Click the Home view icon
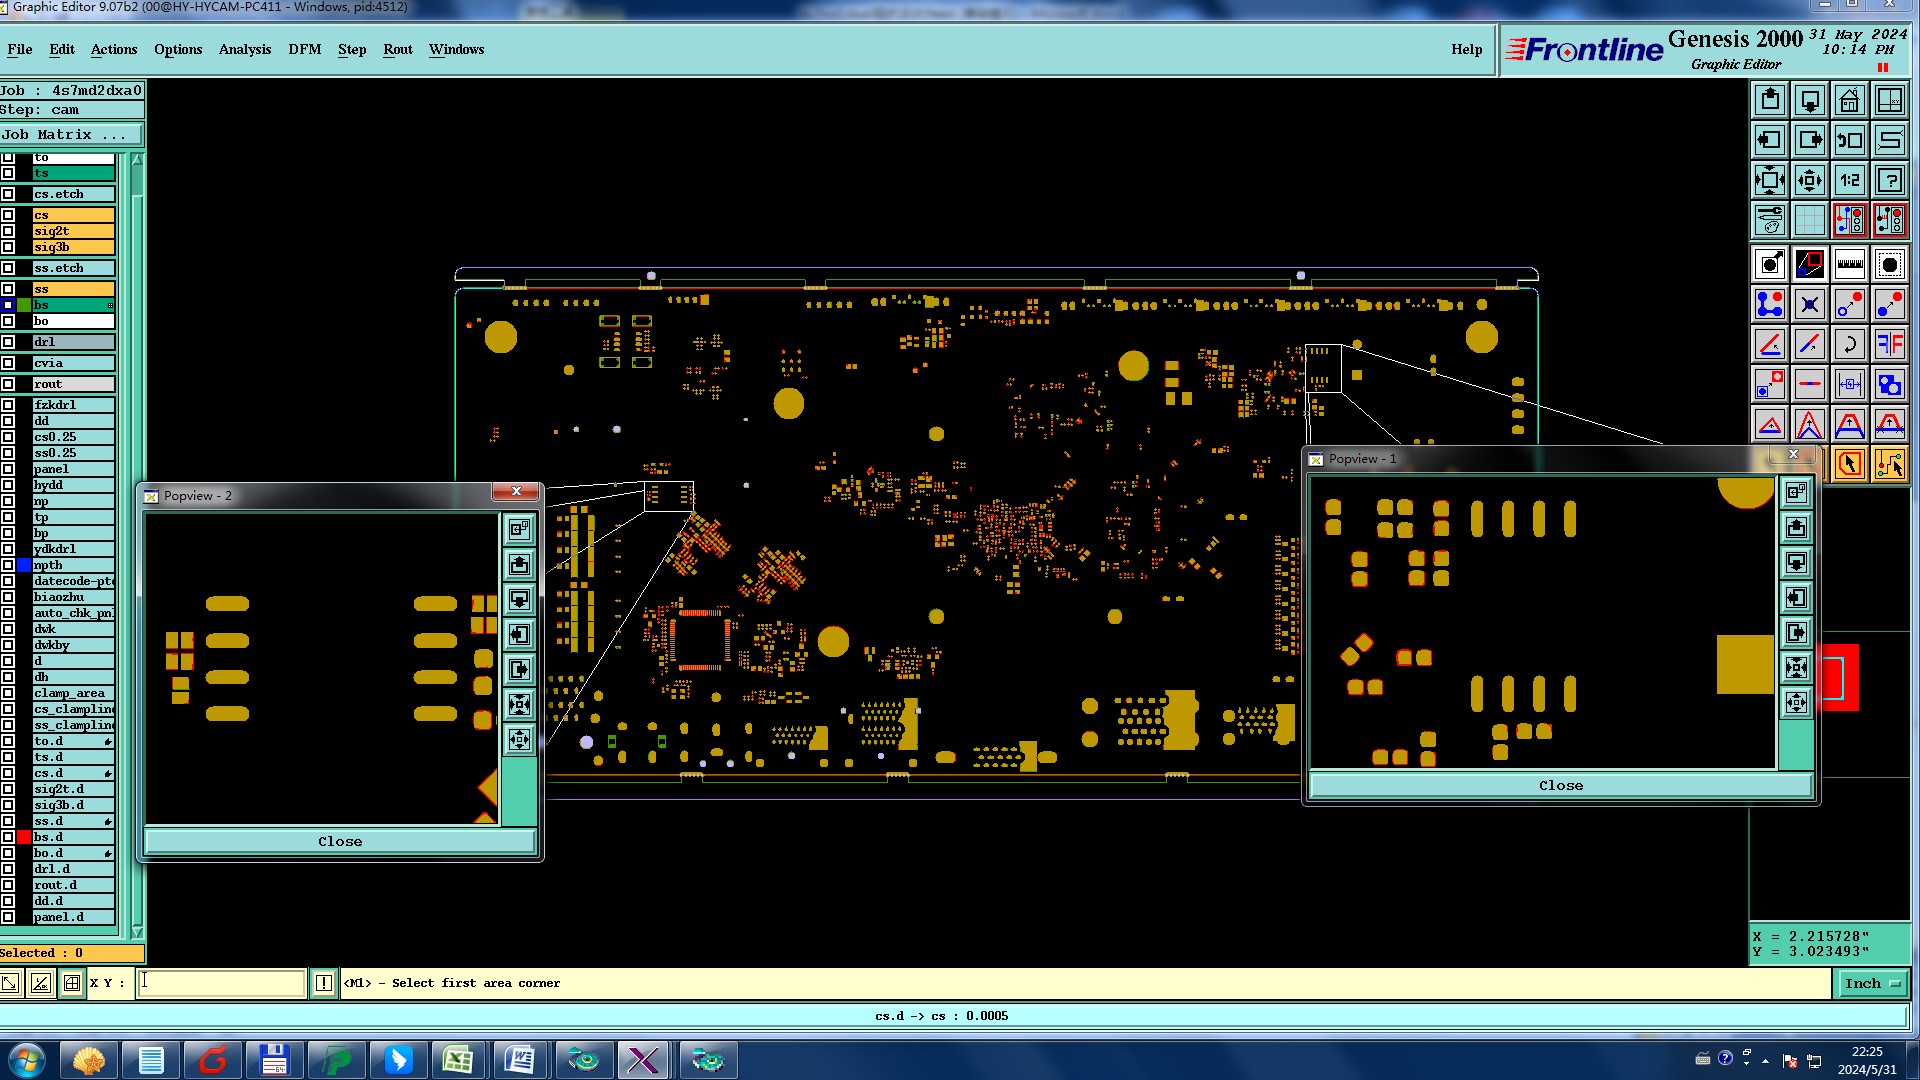1920x1080 pixels. coord(1849,100)
